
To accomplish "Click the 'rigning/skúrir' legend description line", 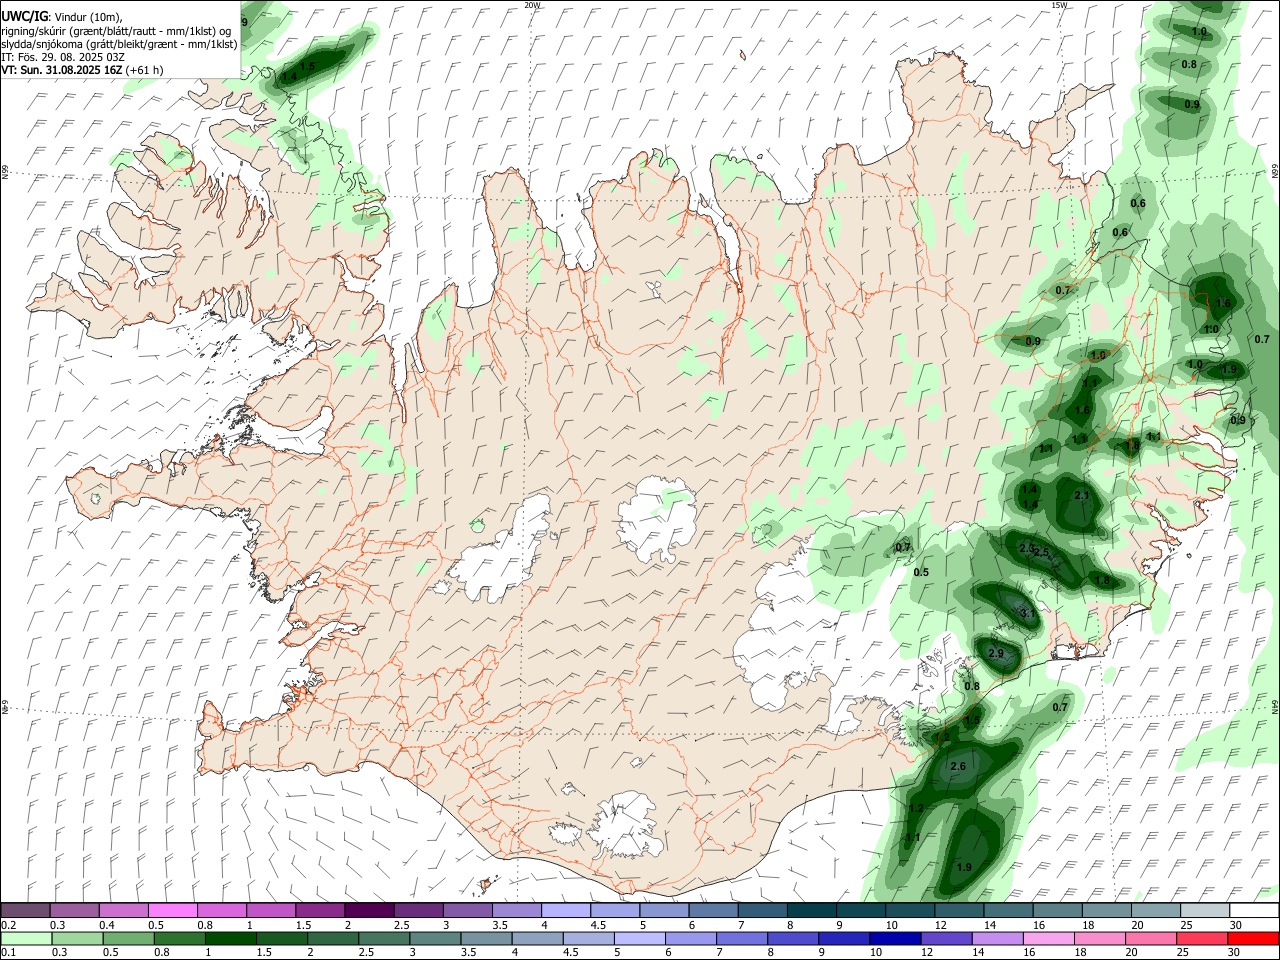I will 117,31.
